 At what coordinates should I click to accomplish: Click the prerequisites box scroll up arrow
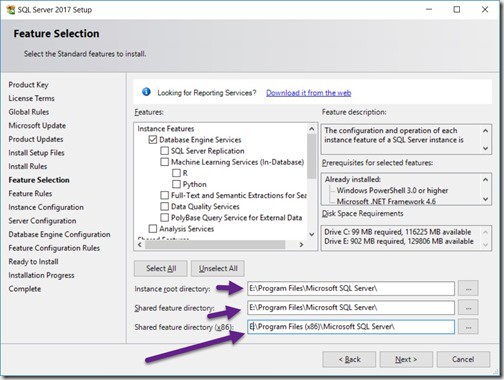coord(485,180)
